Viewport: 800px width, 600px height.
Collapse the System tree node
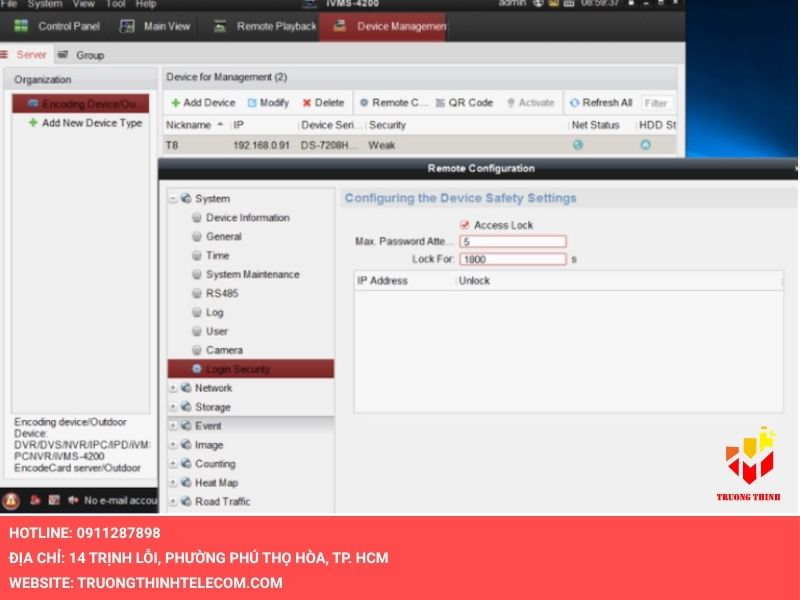[x=173, y=198]
